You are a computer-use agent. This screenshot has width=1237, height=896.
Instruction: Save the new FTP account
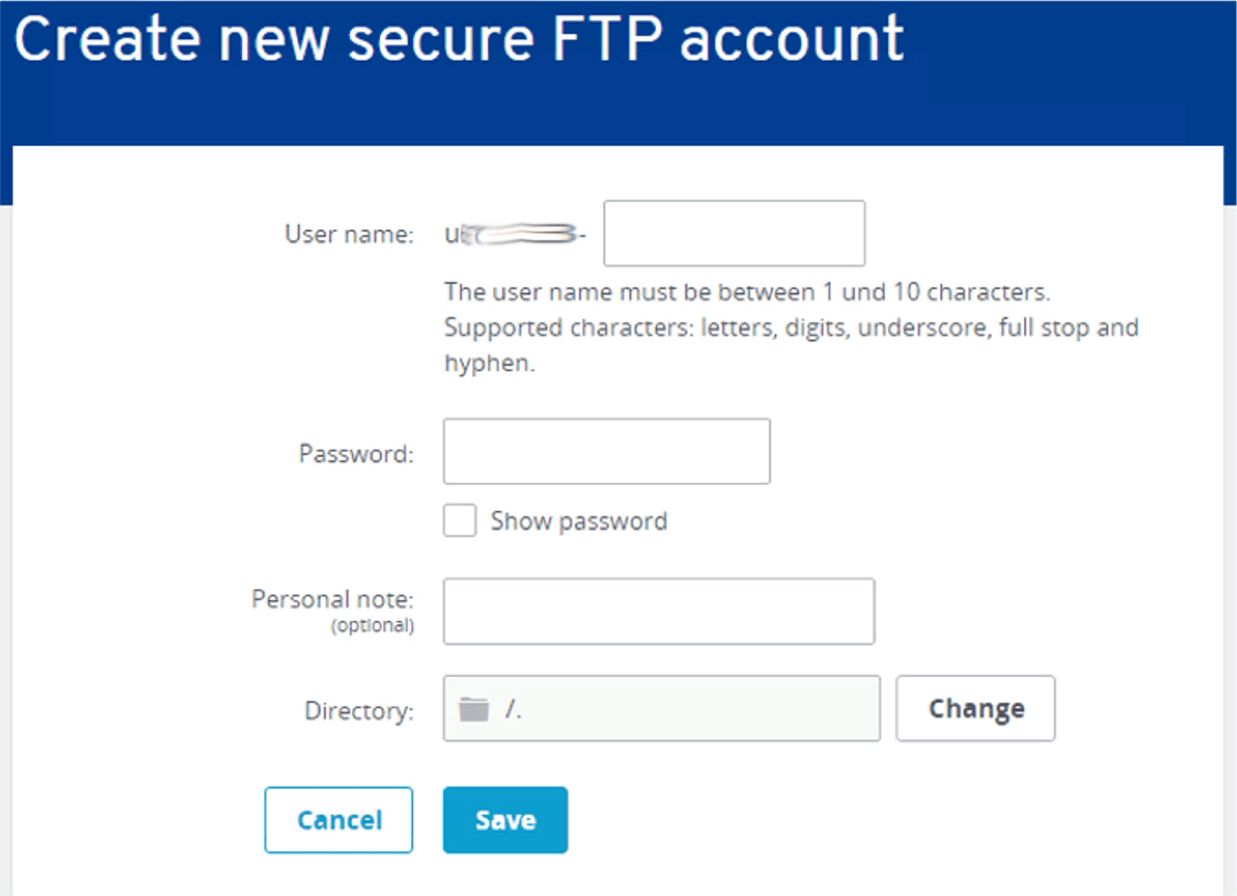[505, 820]
